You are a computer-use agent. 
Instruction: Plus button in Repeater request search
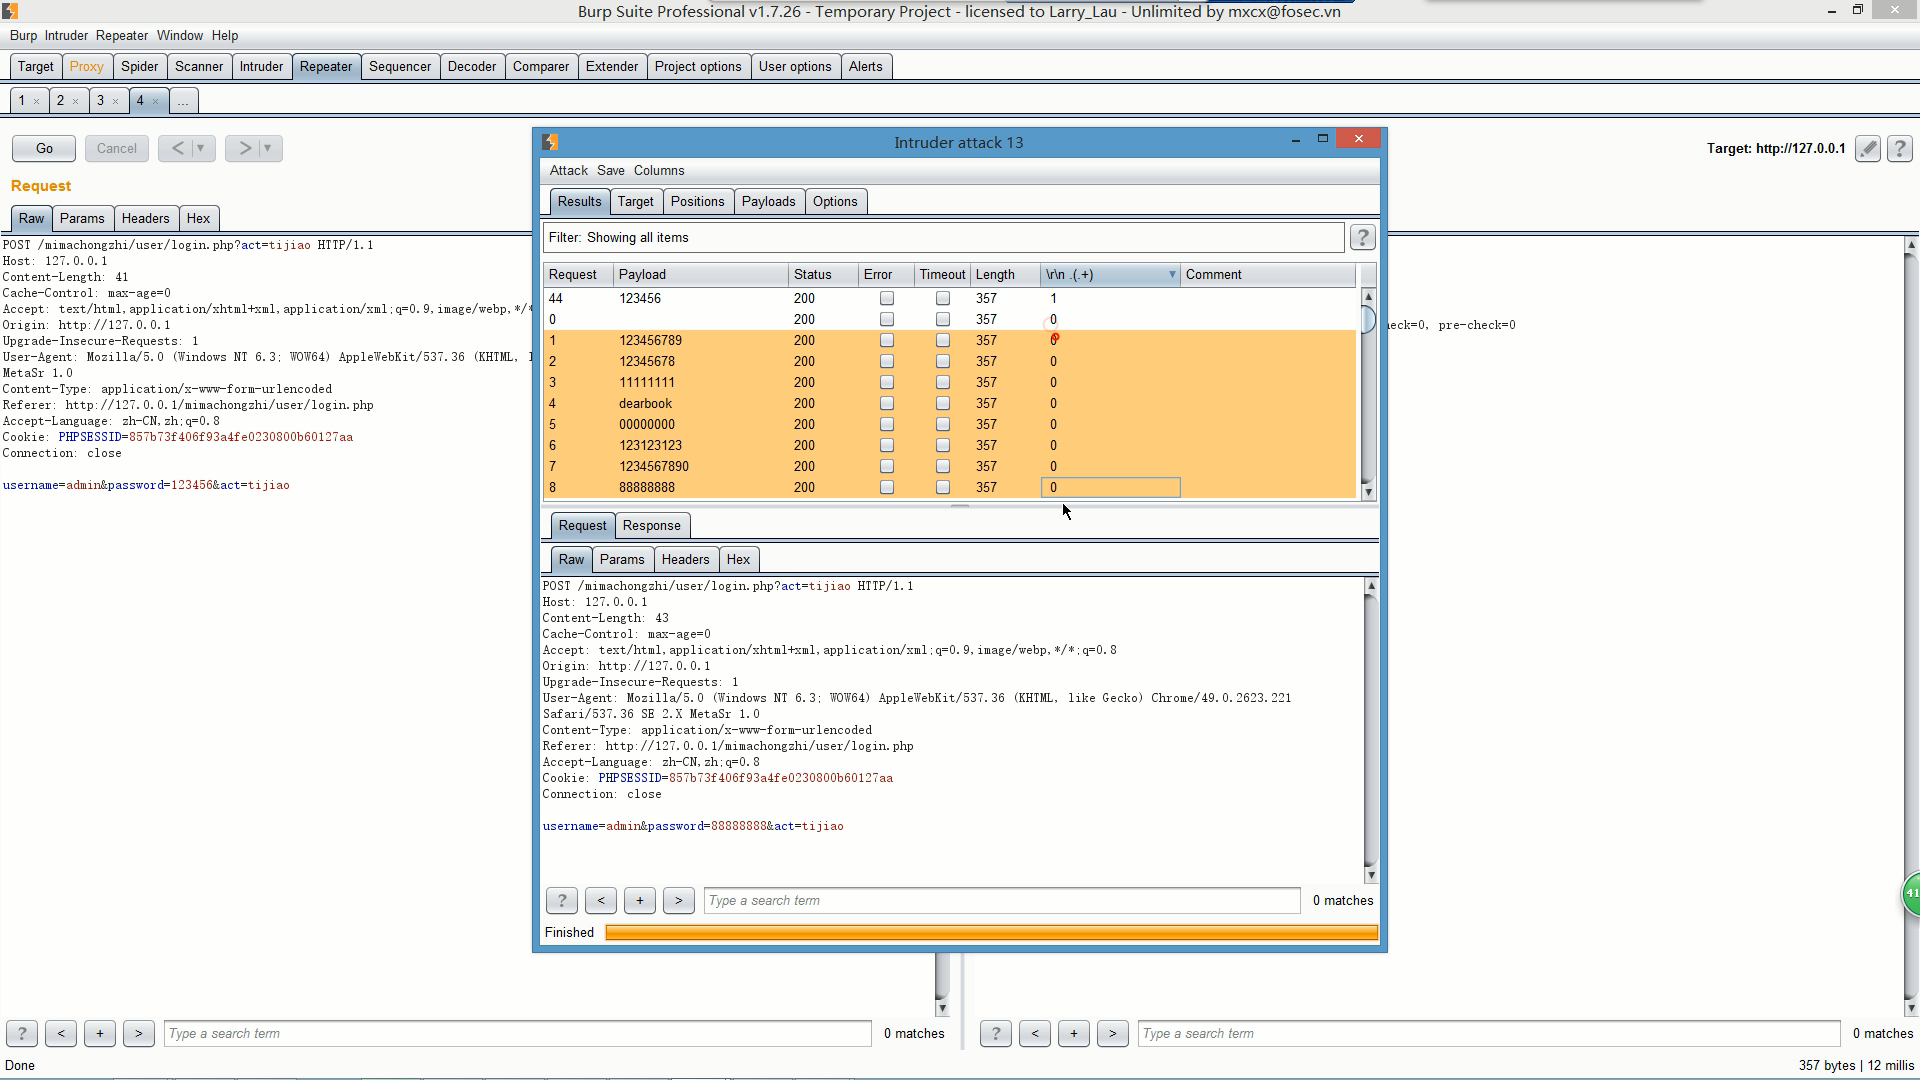99,1033
